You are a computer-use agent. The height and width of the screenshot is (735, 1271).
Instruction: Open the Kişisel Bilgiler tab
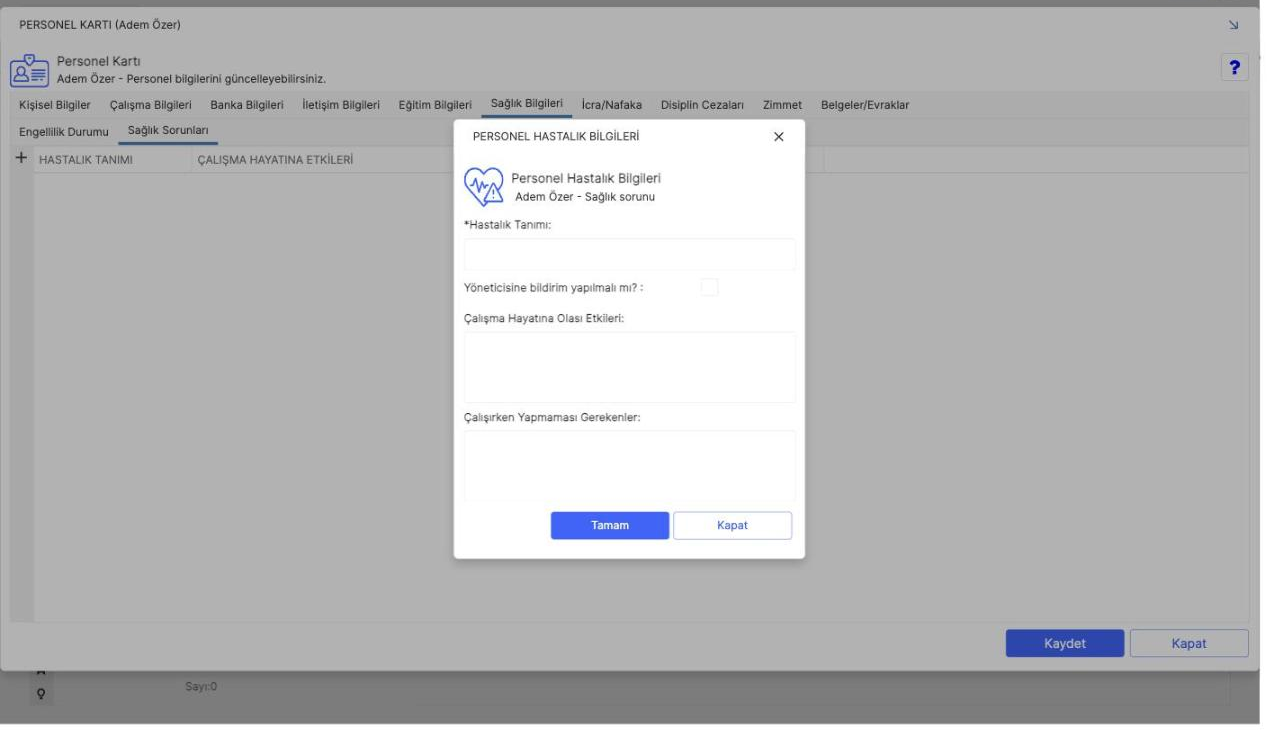click(55, 105)
